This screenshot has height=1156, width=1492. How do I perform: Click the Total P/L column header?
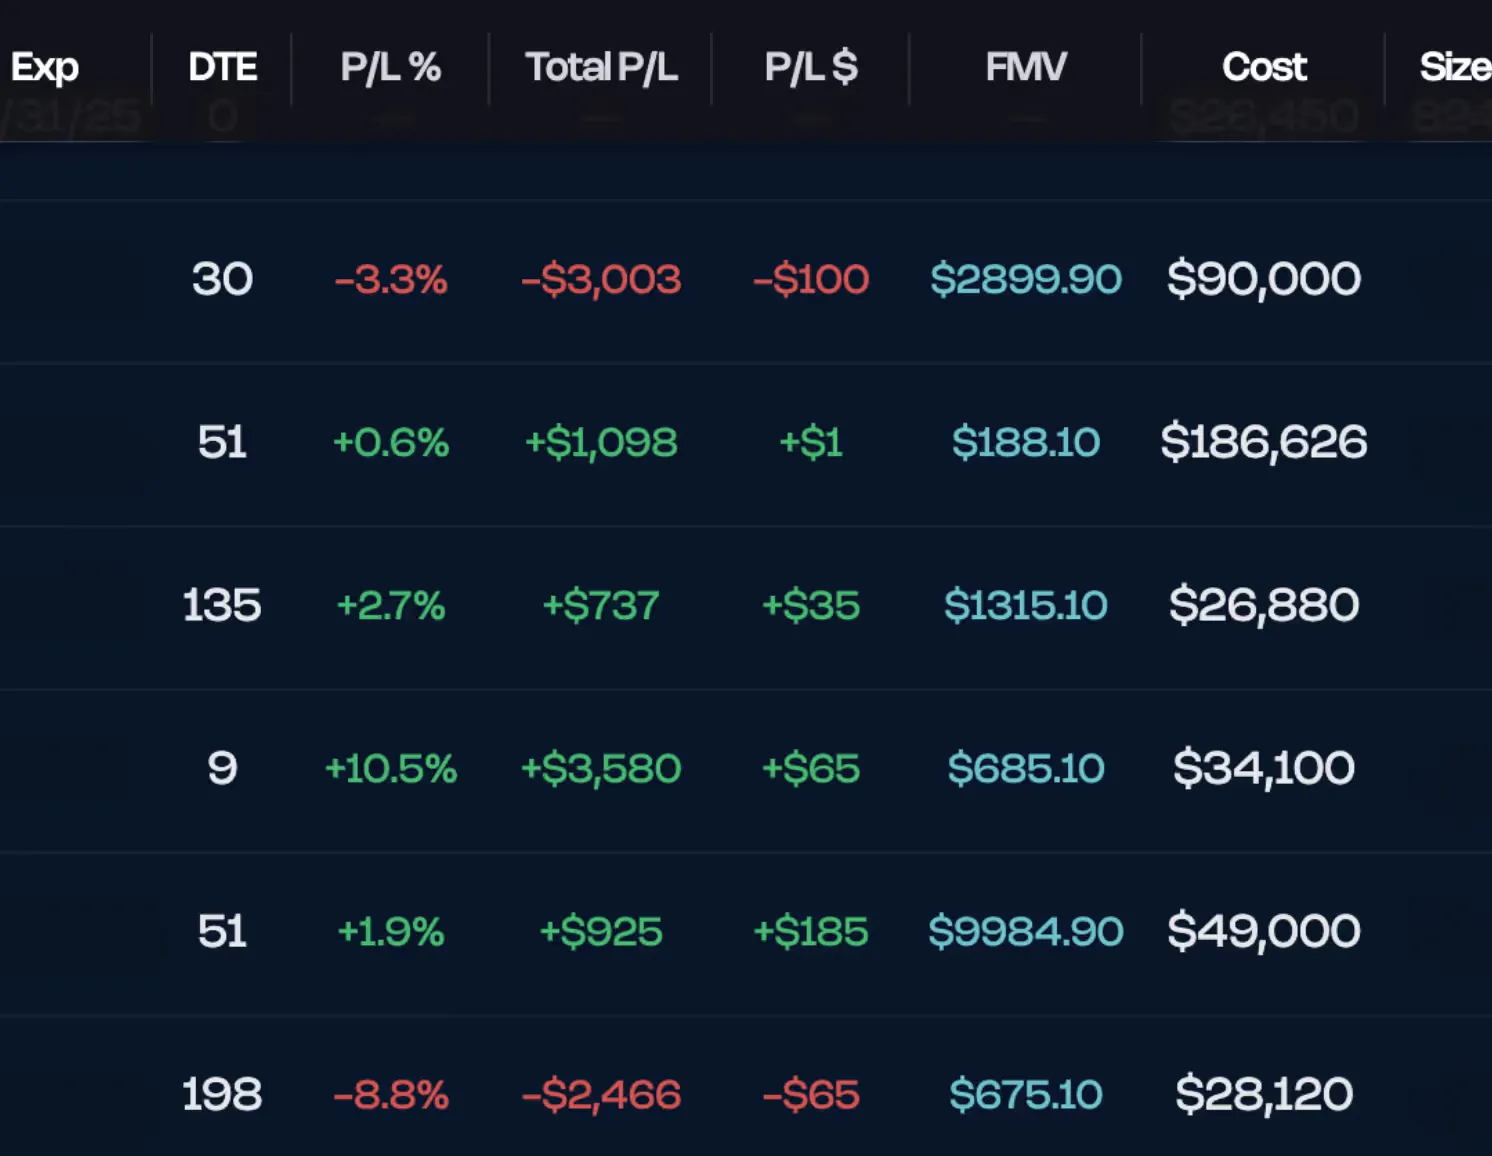pos(601,67)
